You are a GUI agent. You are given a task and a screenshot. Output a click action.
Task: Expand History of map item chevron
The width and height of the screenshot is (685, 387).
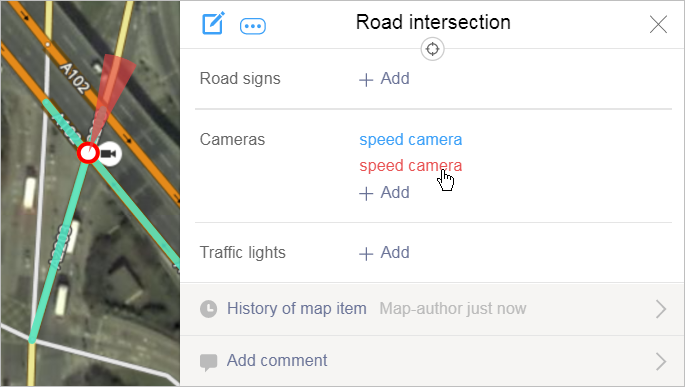click(x=661, y=309)
